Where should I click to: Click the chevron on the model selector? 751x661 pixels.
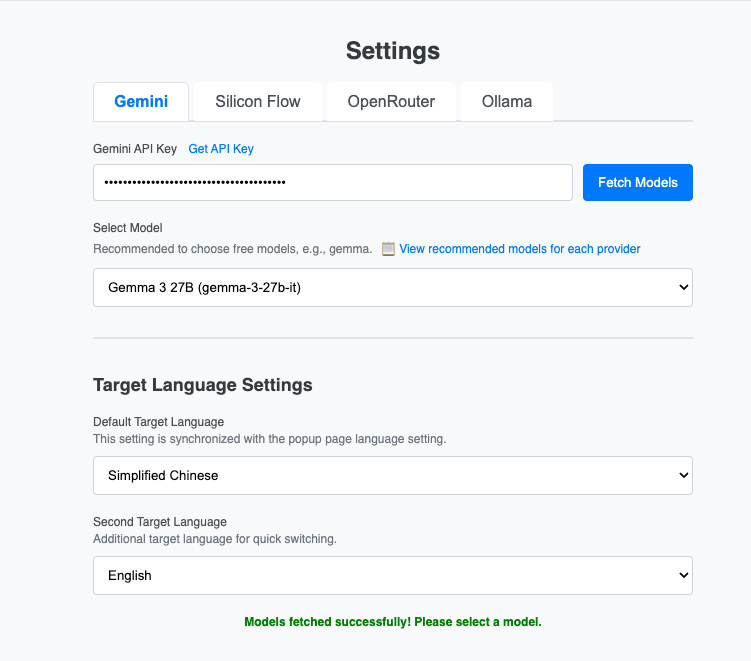(x=683, y=287)
